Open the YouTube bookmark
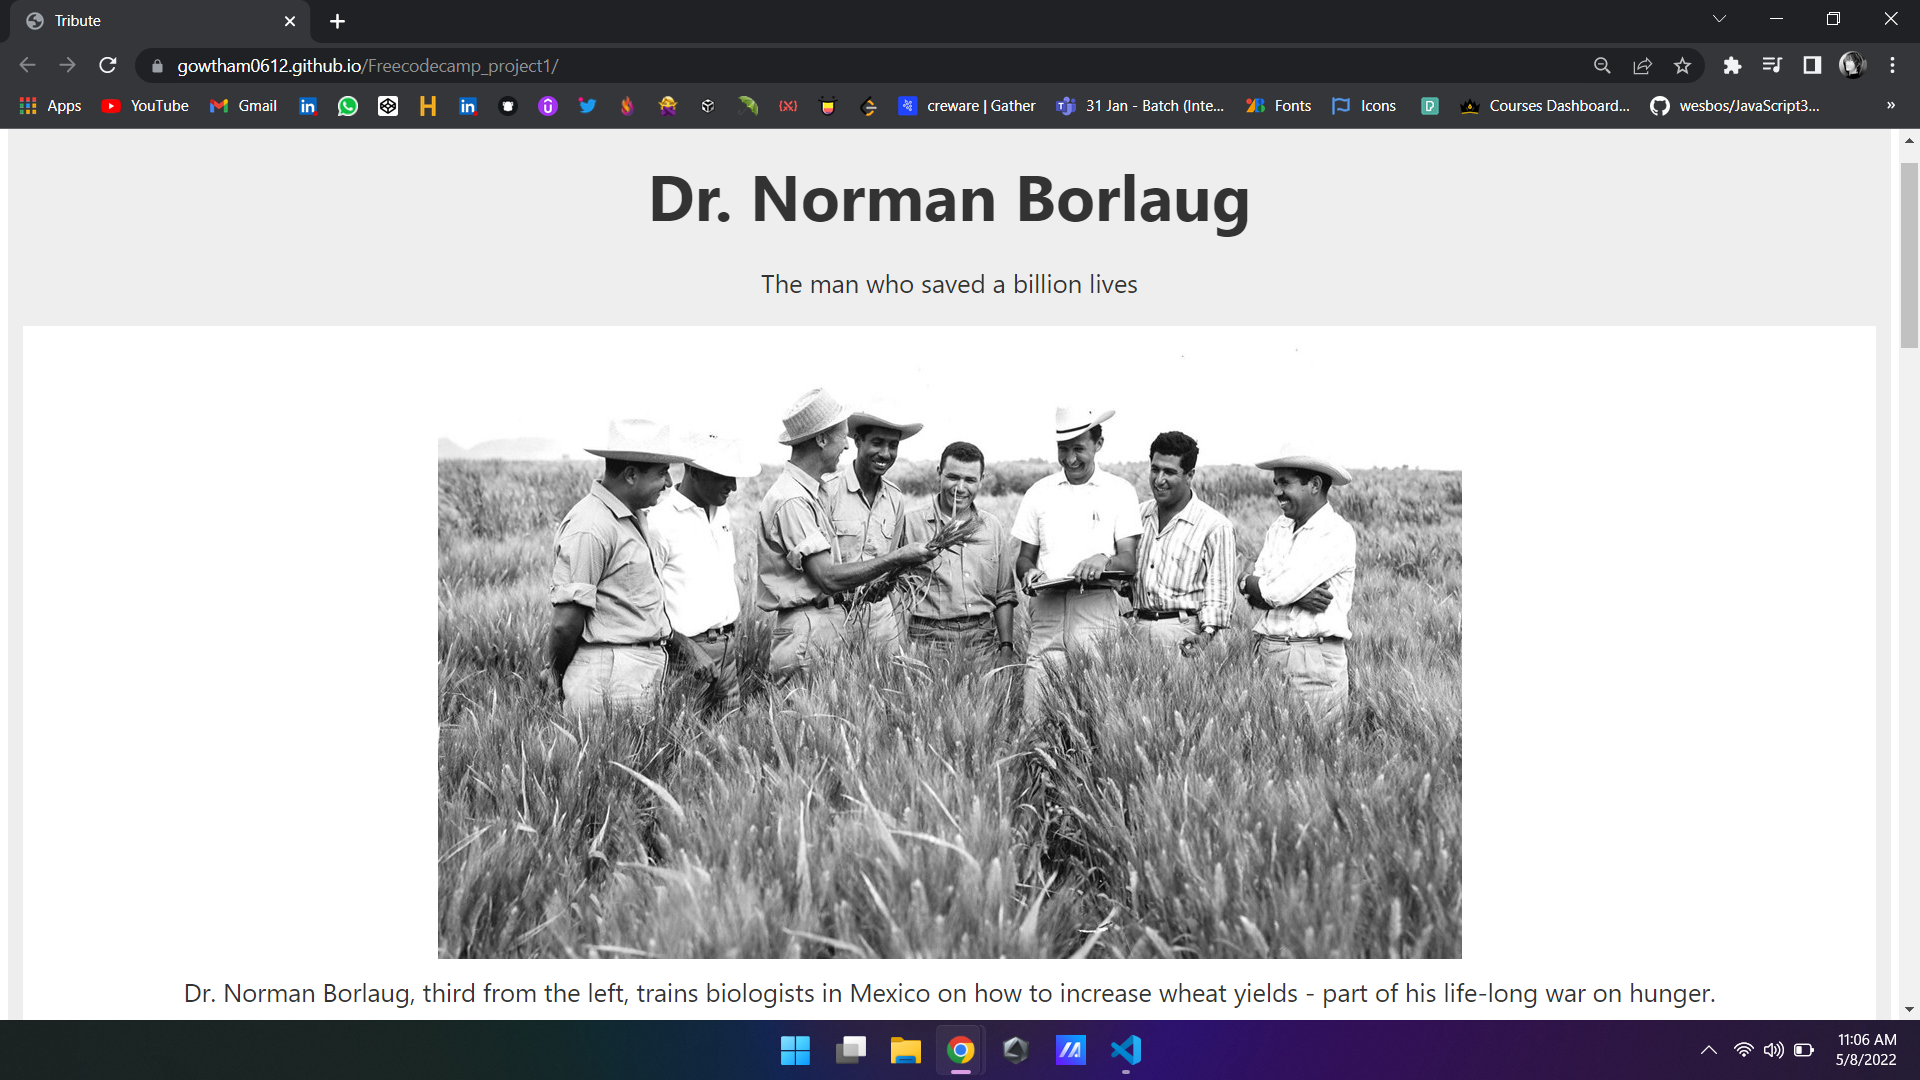Image resolution: width=1920 pixels, height=1080 pixels. point(146,106)
